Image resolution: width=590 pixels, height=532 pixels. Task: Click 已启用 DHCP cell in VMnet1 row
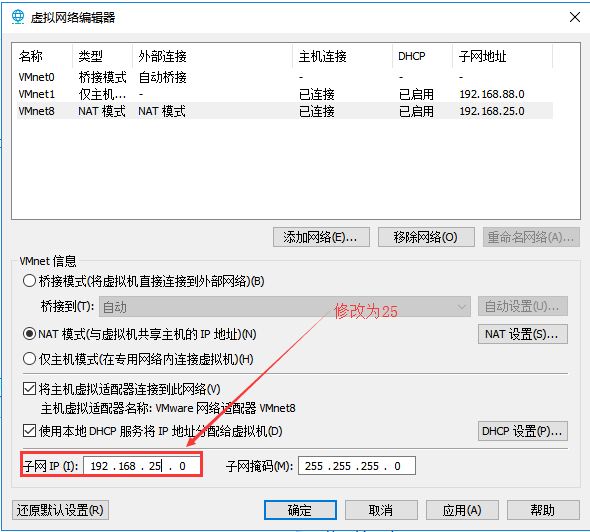tap(416, 94)
